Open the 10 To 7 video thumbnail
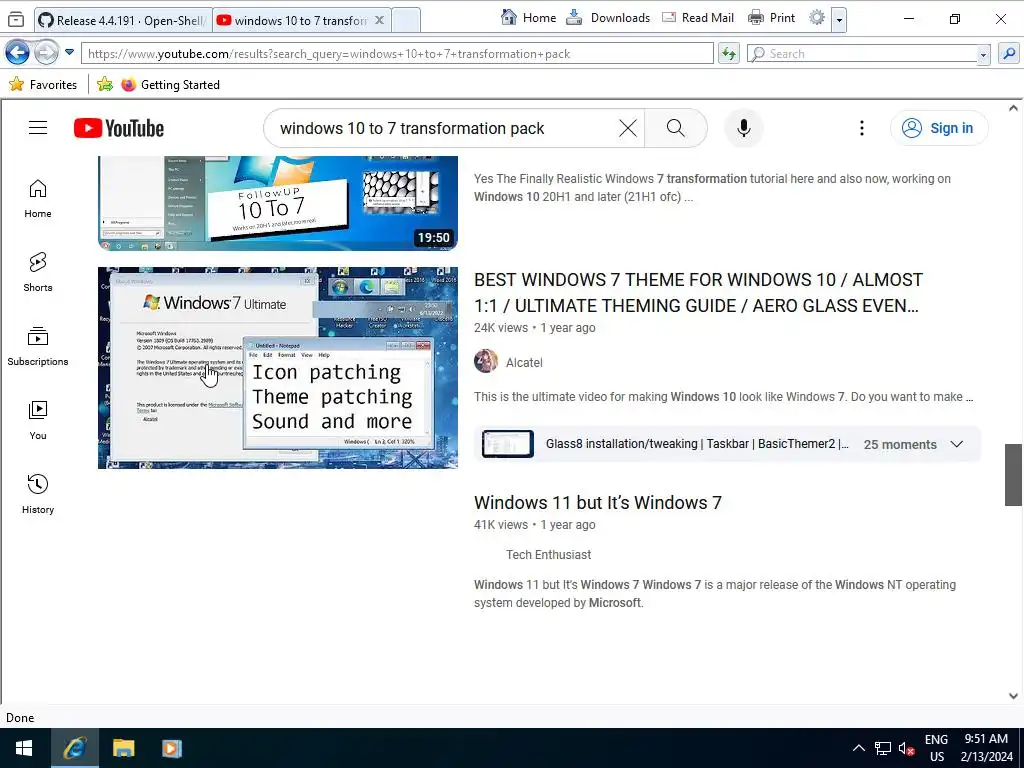Image resolution: width=1024 pixels, height=768 pixels. [278, 203]
